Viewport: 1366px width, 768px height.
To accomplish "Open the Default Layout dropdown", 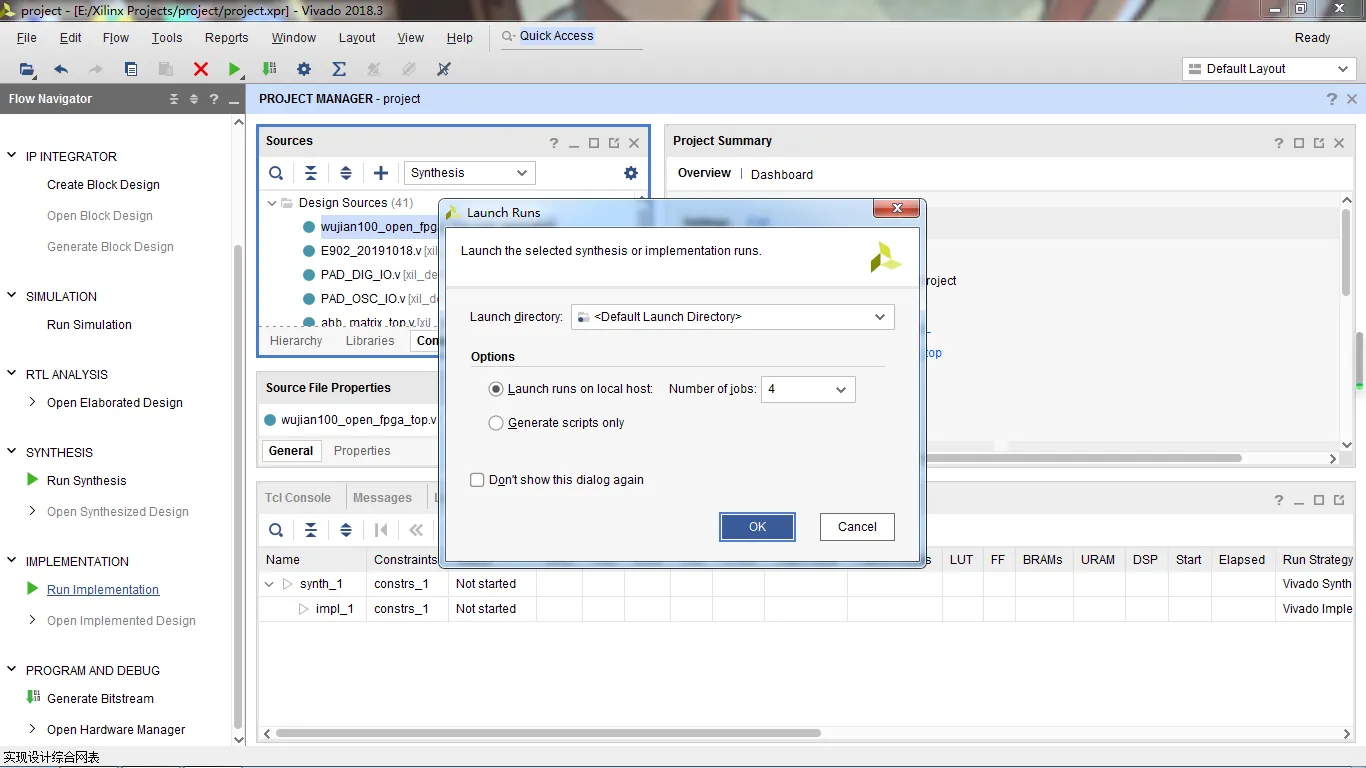I will point(1269,69).
